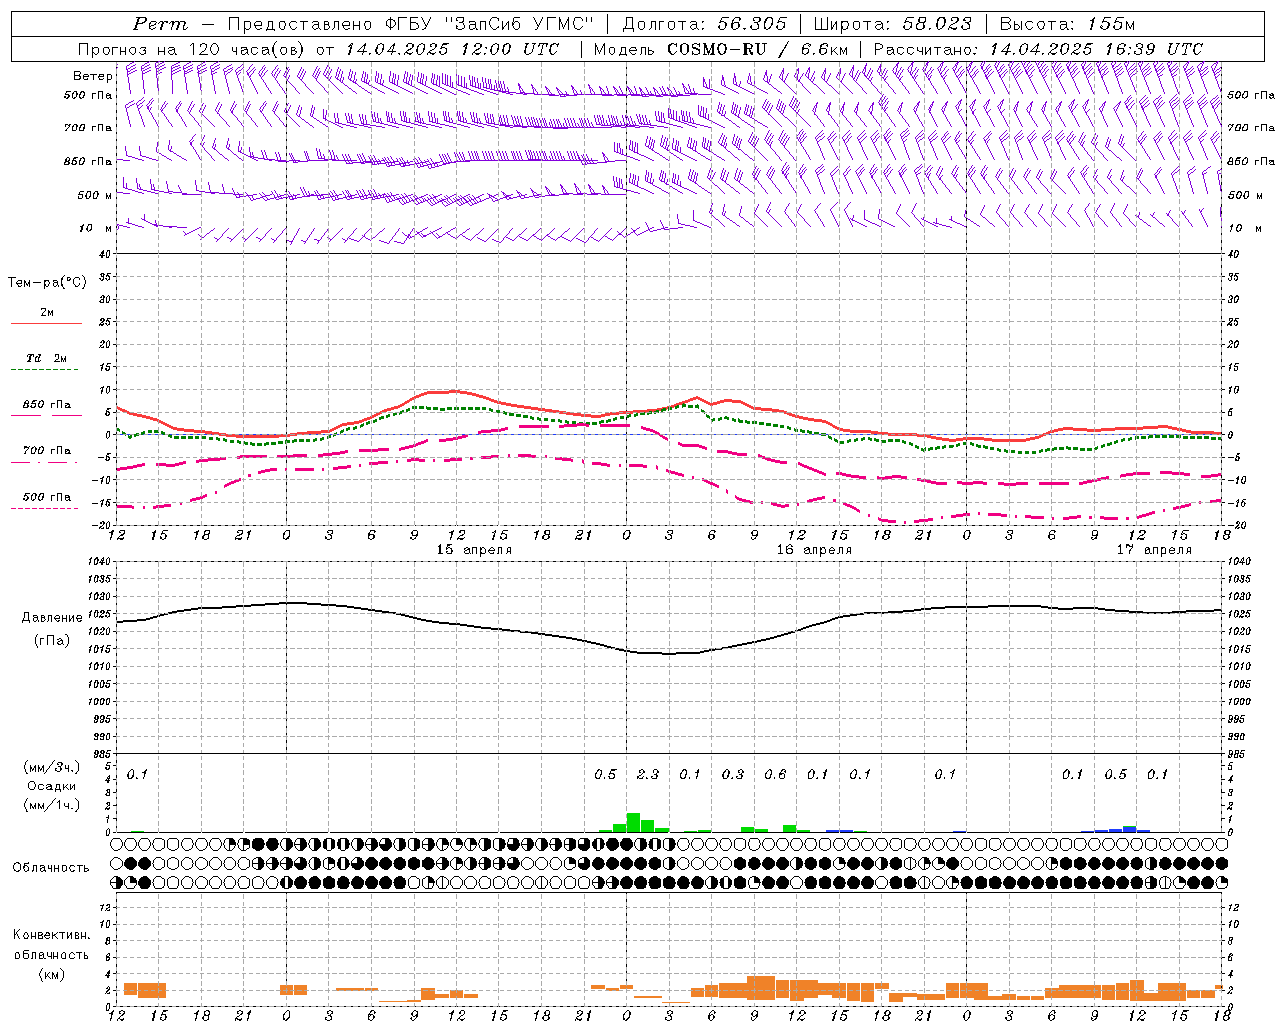1280x1024 pixels.
Task: Click the tallest green precipitation bar
Action: pyautogui.click(x=633, y=823)
